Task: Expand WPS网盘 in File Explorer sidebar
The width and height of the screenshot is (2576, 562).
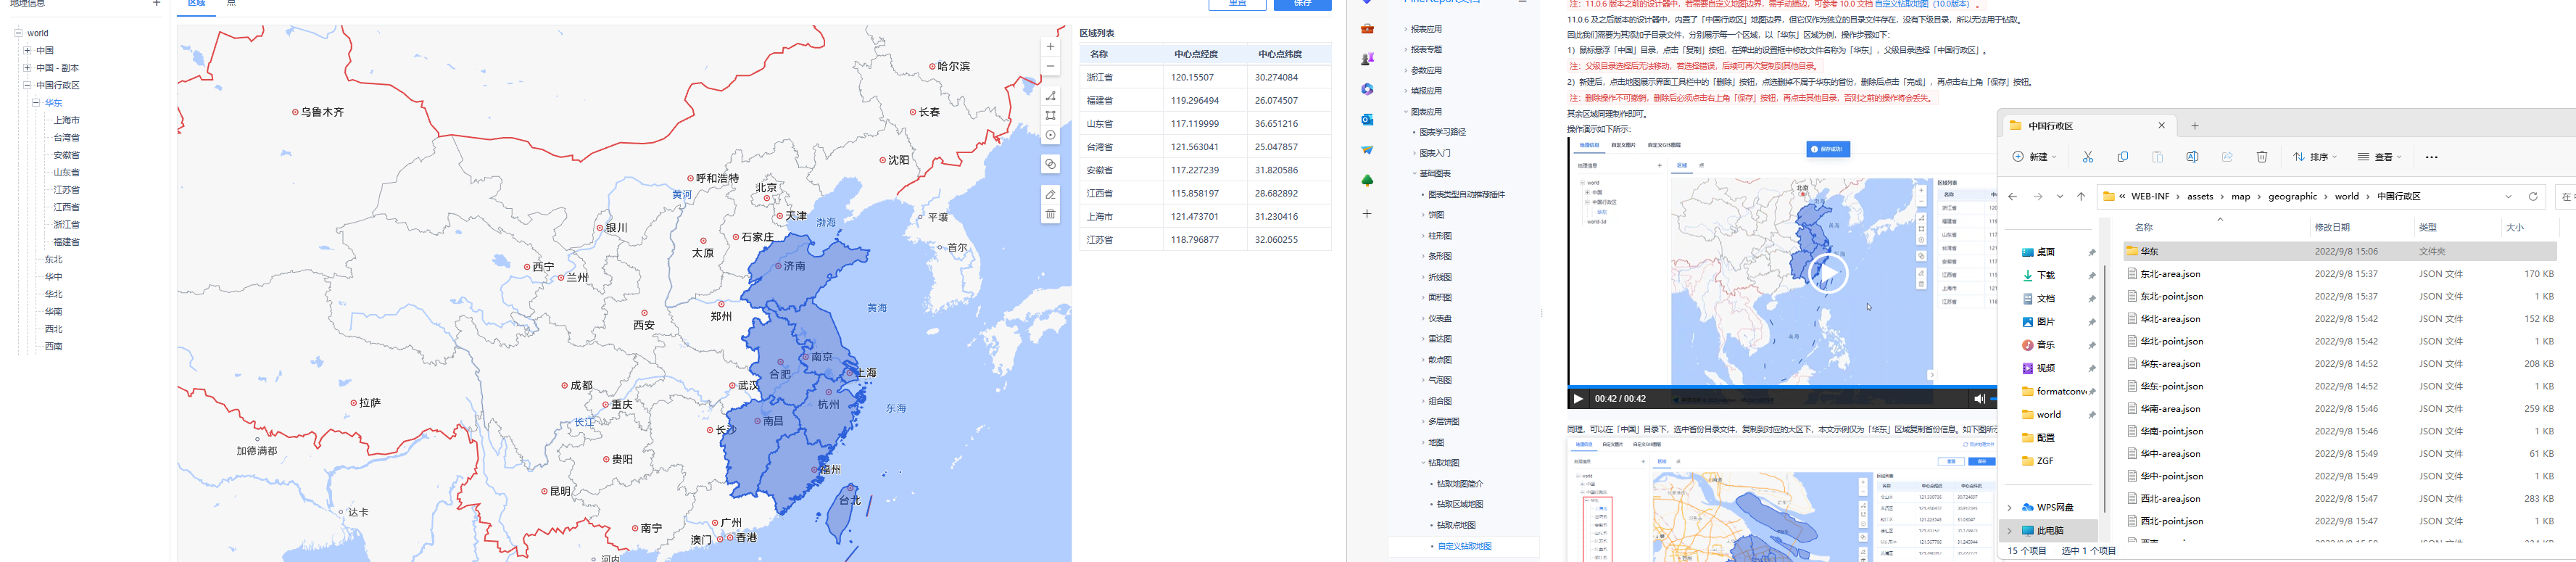Action: tap(2010, 508)
